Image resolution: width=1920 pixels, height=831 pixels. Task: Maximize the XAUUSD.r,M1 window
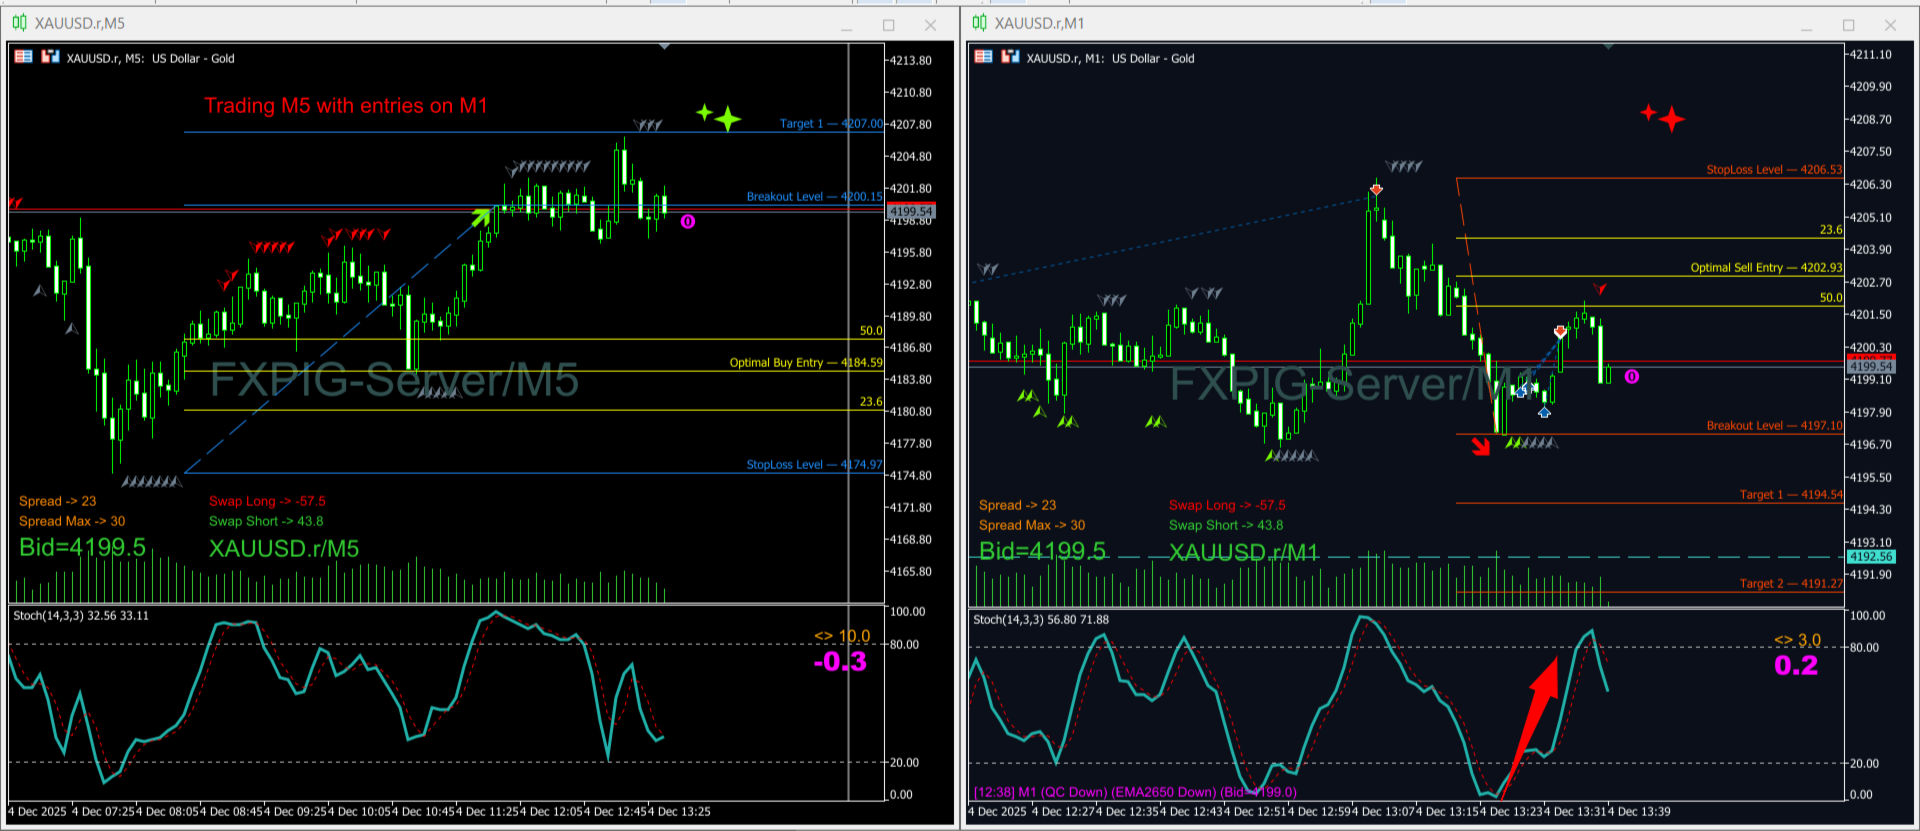1848,25
